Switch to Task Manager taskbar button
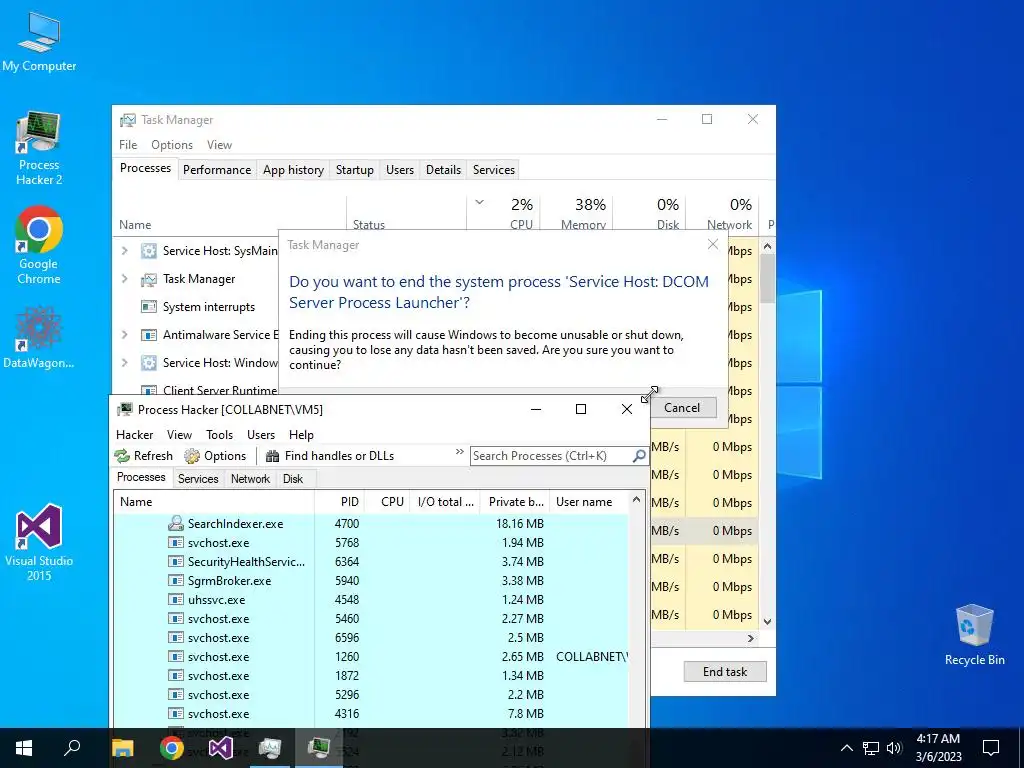The height and width of the screenshot is (768, 1024). (x=270, y=748)
